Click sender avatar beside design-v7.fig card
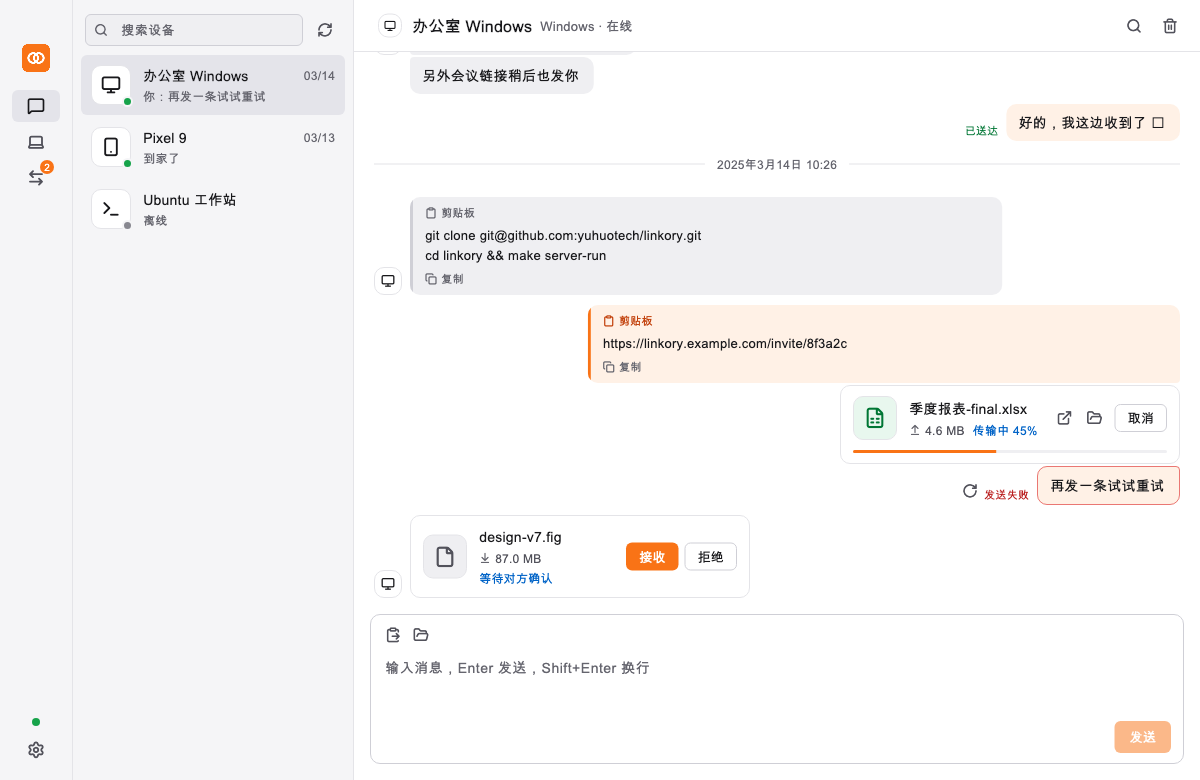 pyautogui.click(x=388, y=584)
